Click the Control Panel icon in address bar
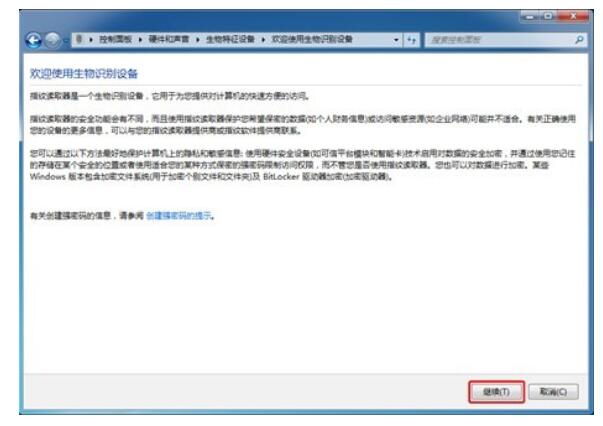603x426 pixels. 79,39
